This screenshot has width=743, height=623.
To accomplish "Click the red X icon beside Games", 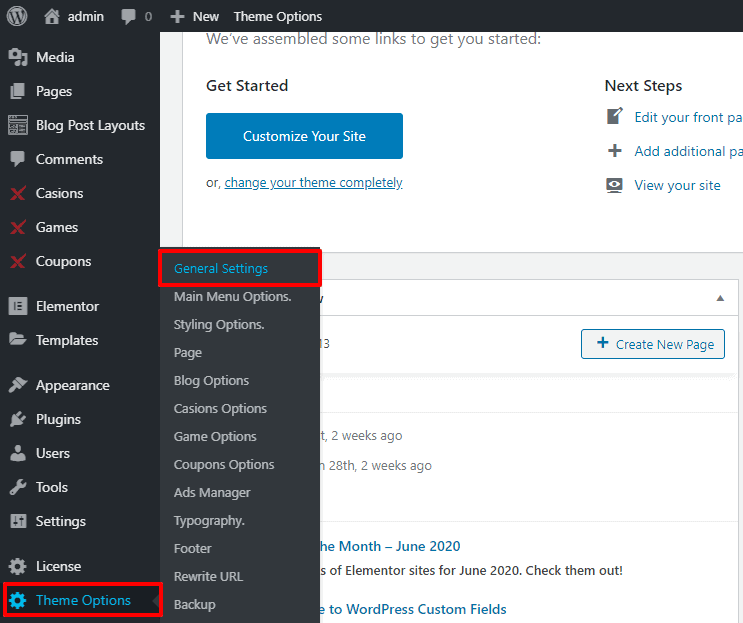I will click(x=18, y=227).
